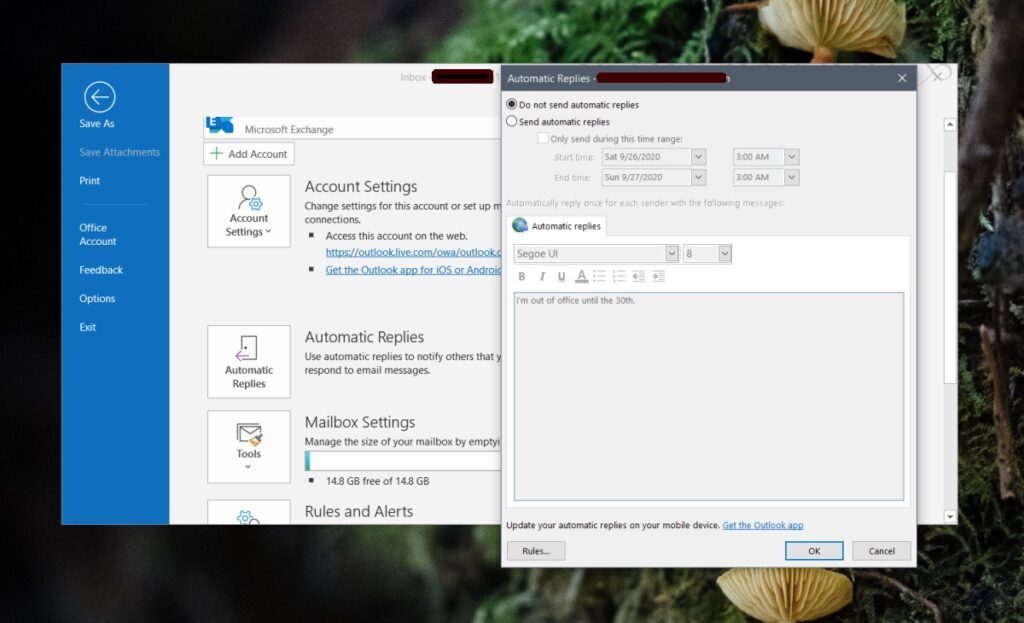
Task: Increase the paragraph indent
Action: click(657, 277)
